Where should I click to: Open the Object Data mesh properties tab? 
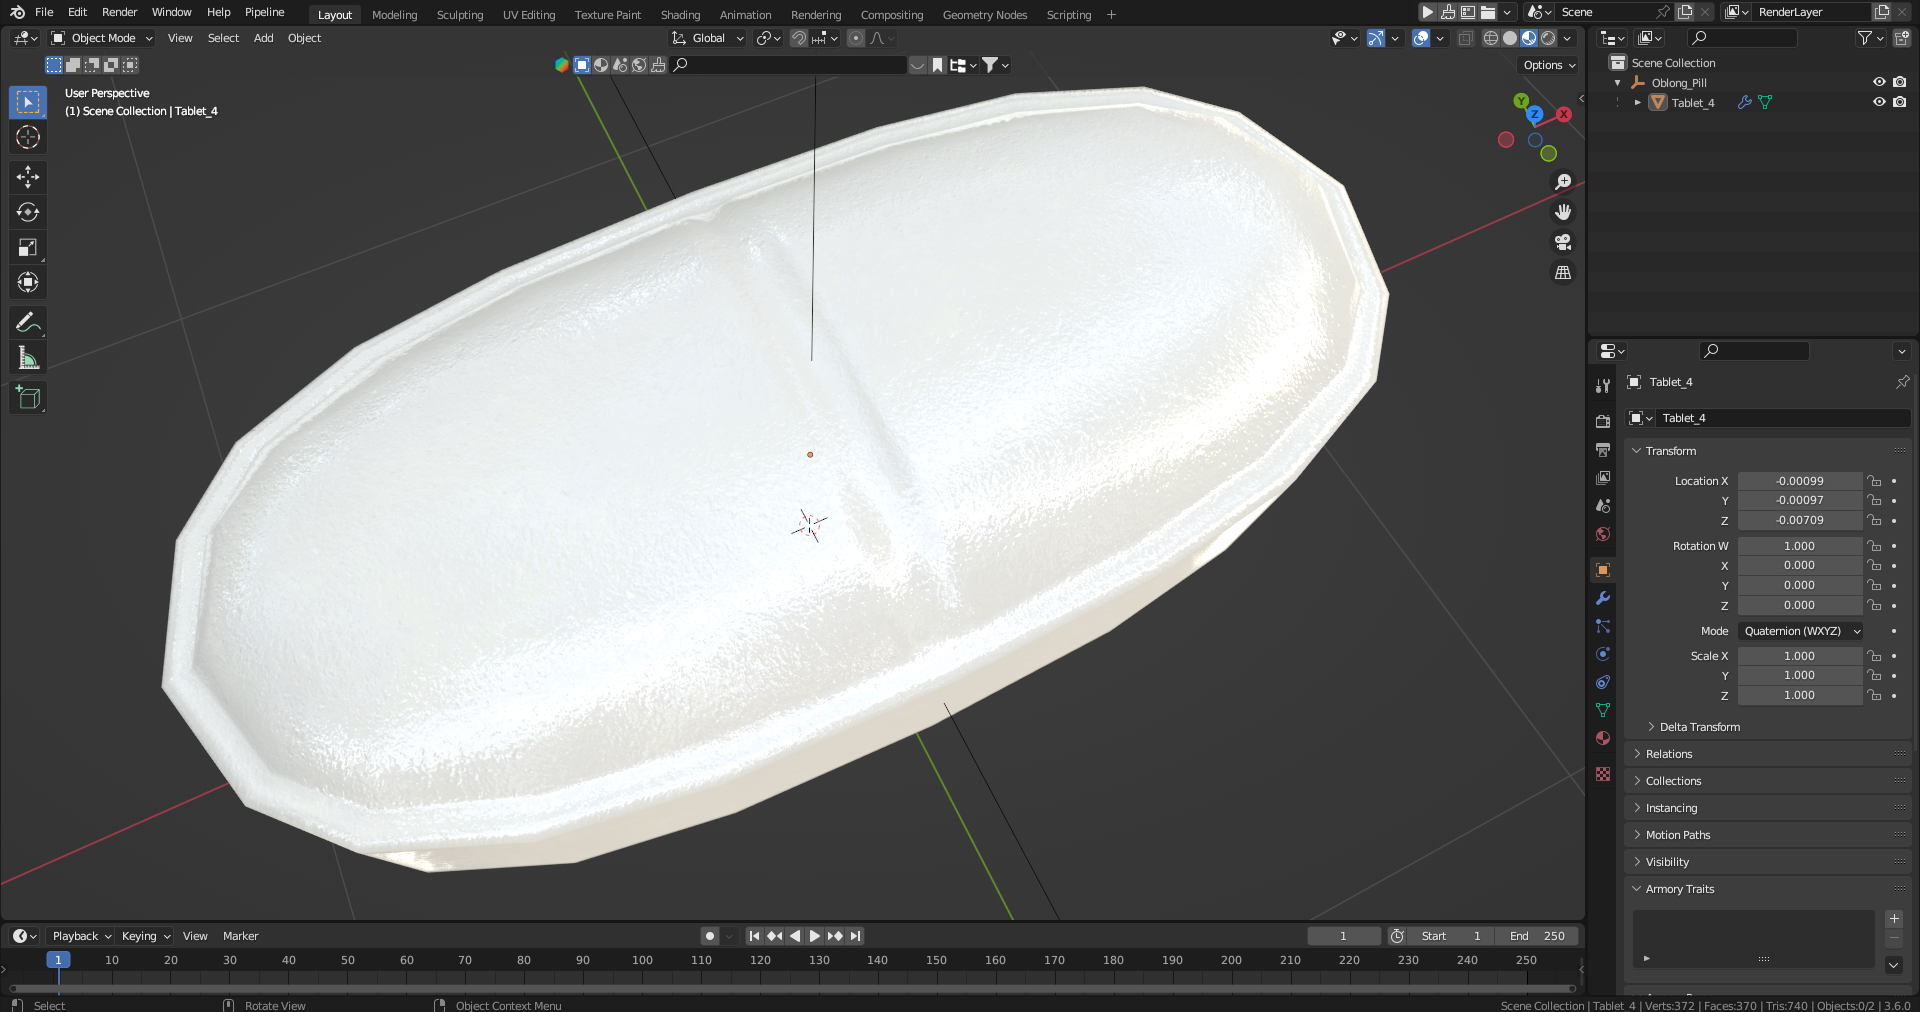tap(1603, 710)
